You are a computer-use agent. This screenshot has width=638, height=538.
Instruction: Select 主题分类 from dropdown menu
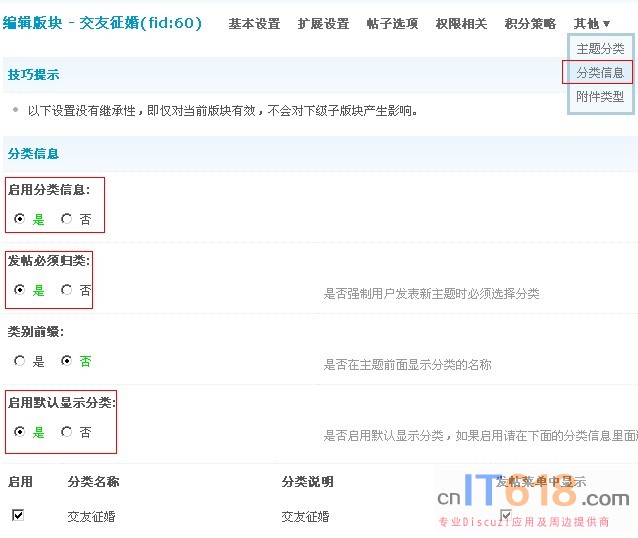click(x=600, y=49)
